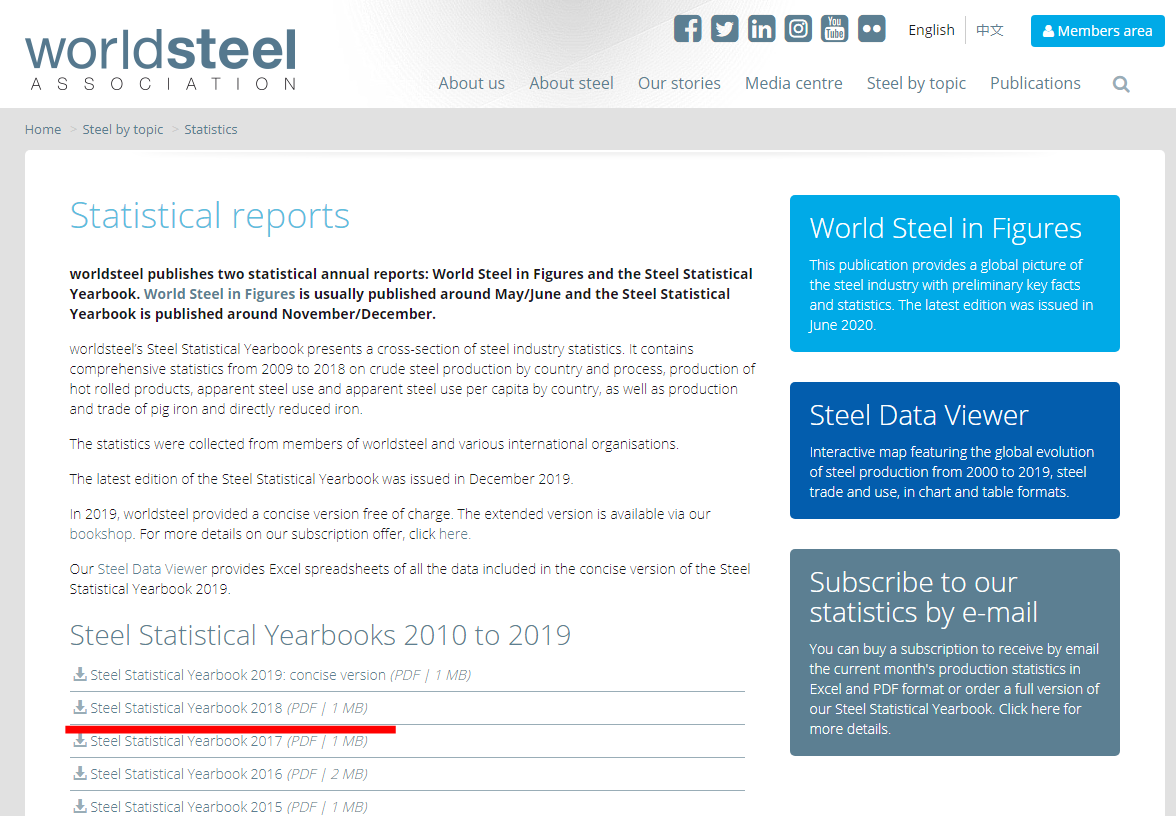Open Subscribe to our statistics by e-mail card

955,652
